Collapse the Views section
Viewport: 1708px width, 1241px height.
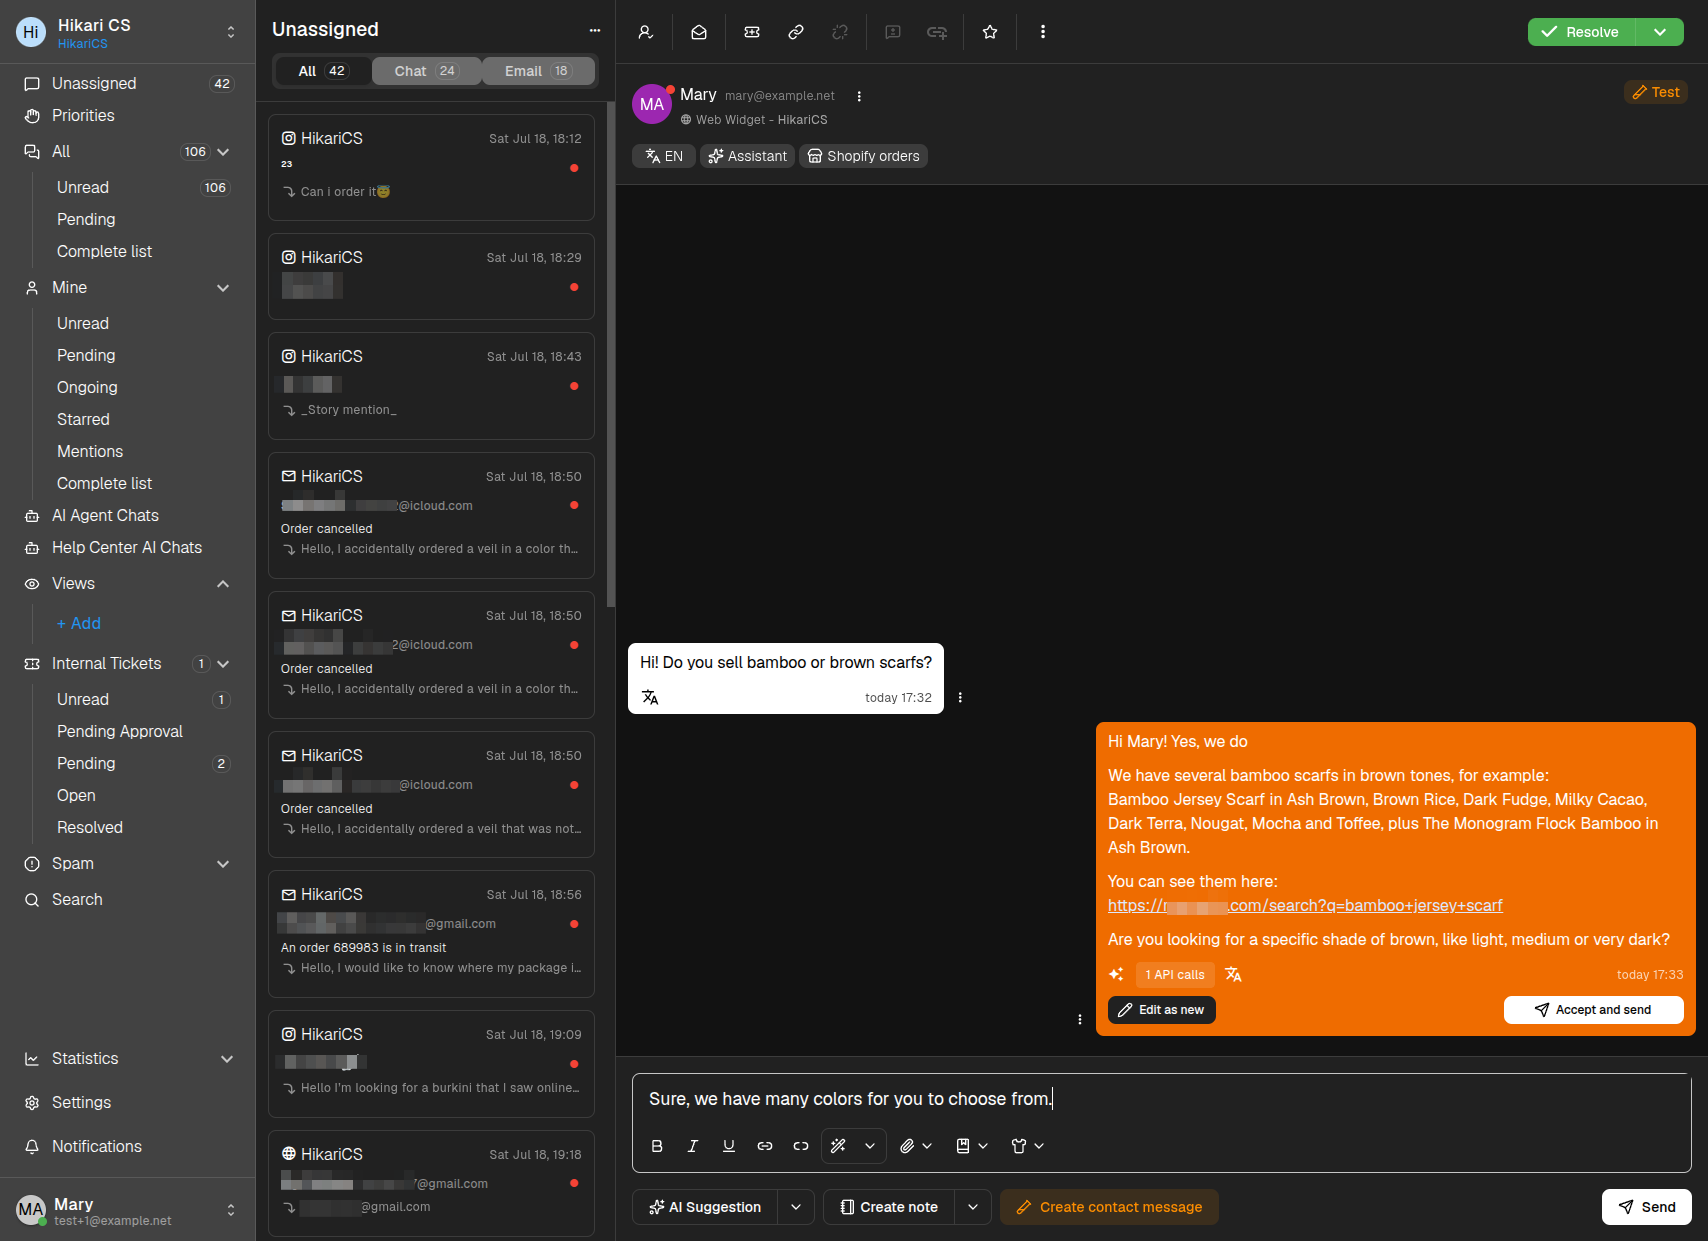pyautogui.click(x=223, y=584)
